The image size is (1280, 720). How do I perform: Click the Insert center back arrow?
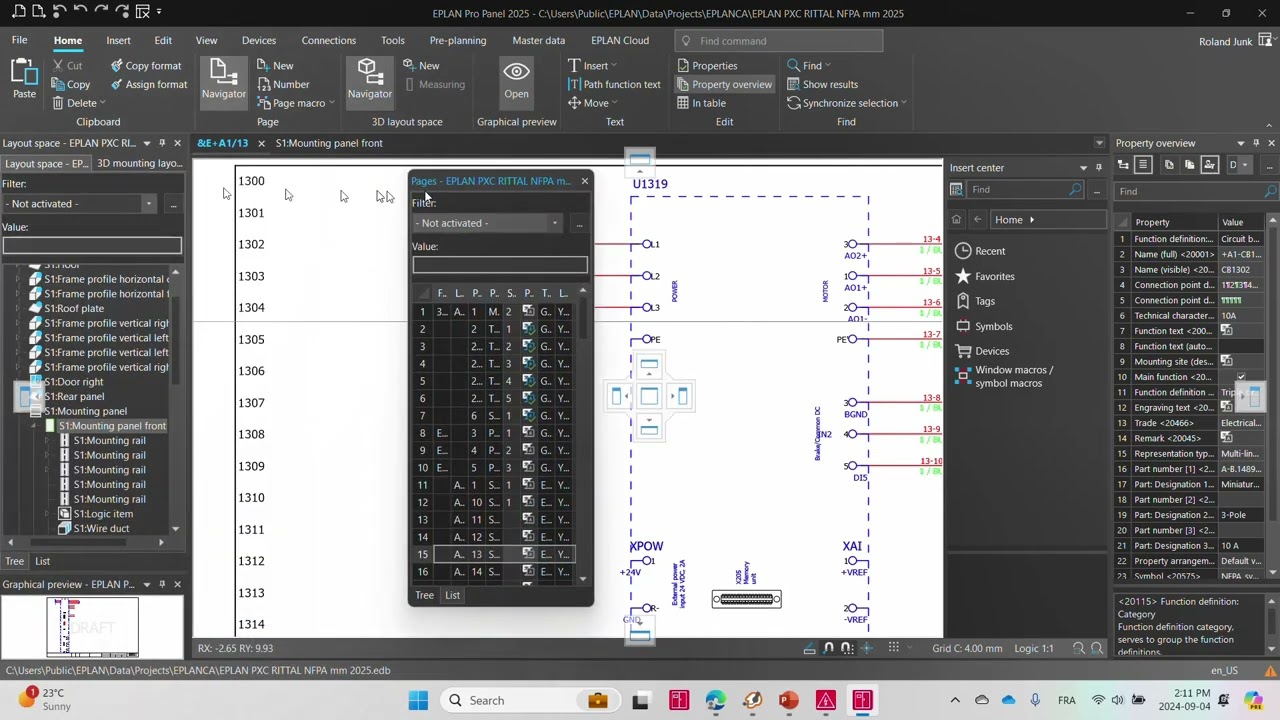pos(978,220)
